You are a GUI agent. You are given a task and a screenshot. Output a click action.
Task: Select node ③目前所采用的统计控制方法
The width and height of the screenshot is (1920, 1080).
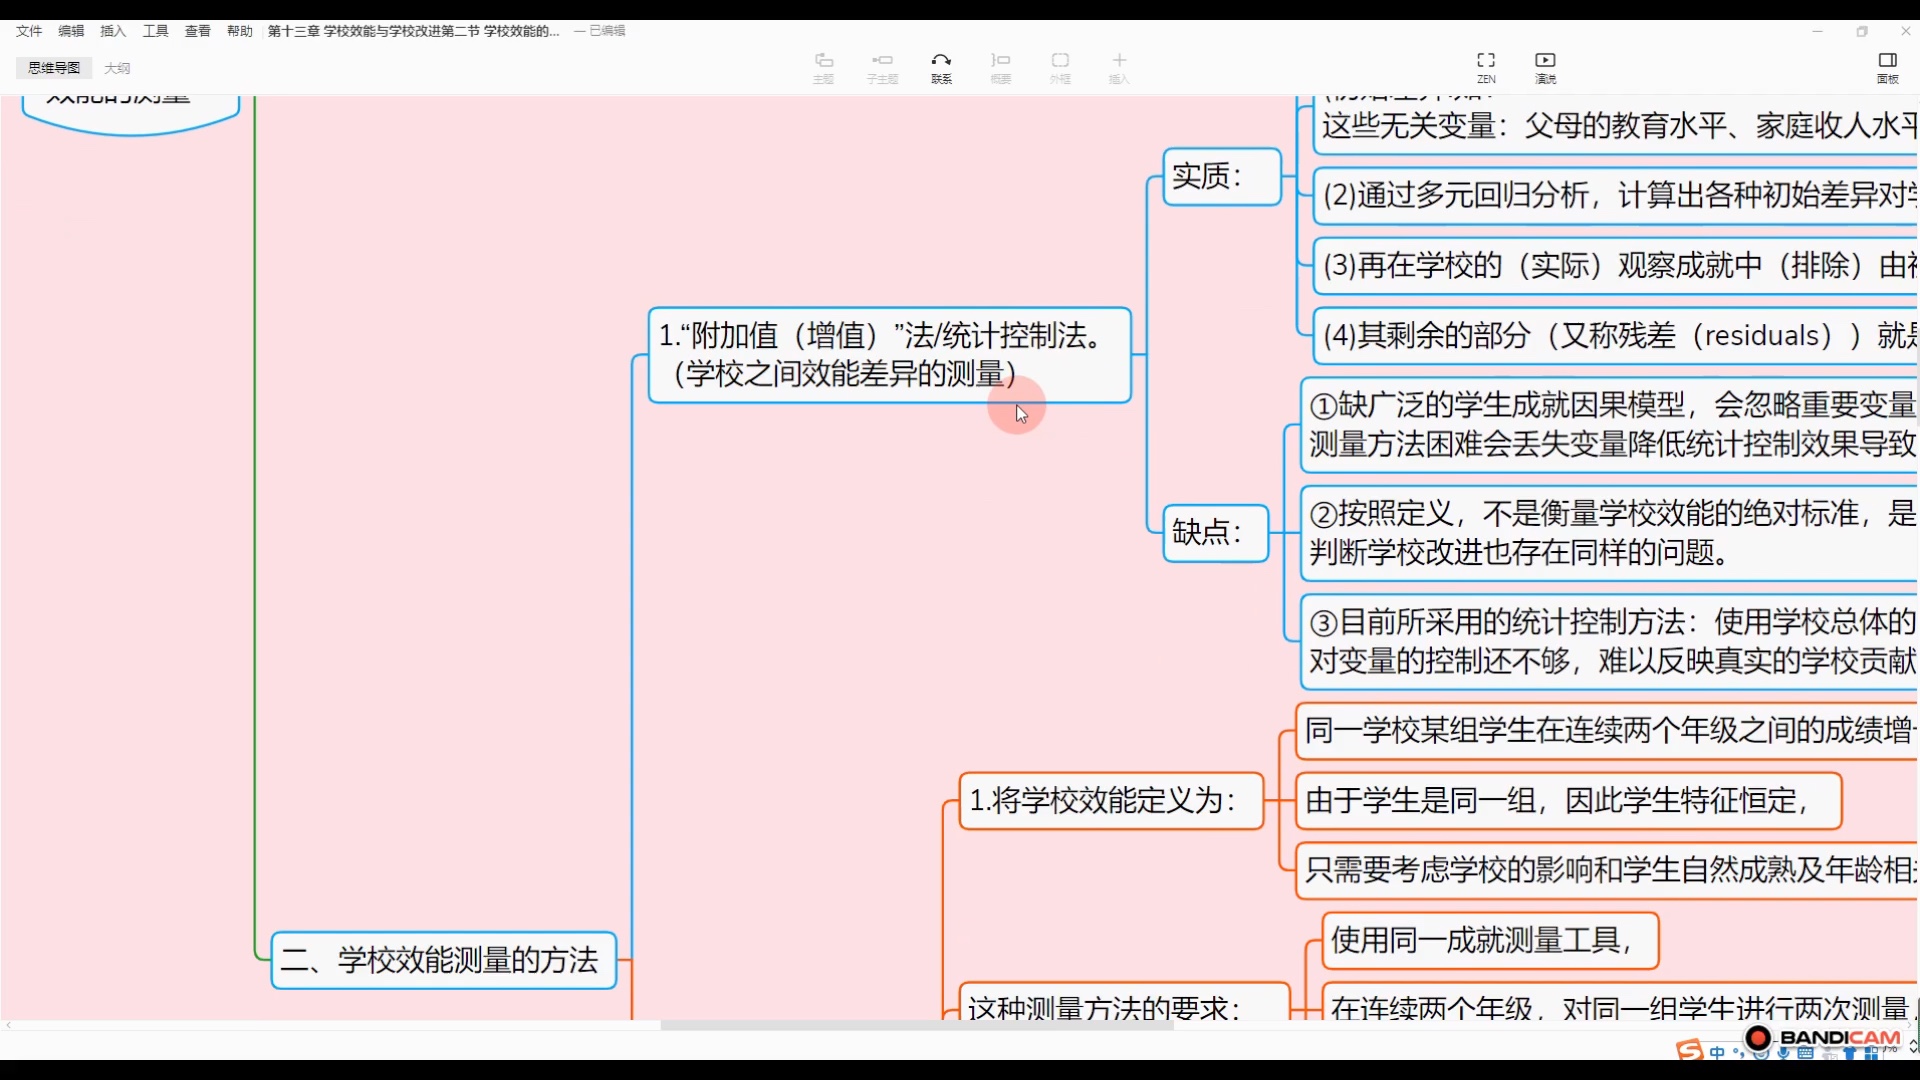point(1609,642)
